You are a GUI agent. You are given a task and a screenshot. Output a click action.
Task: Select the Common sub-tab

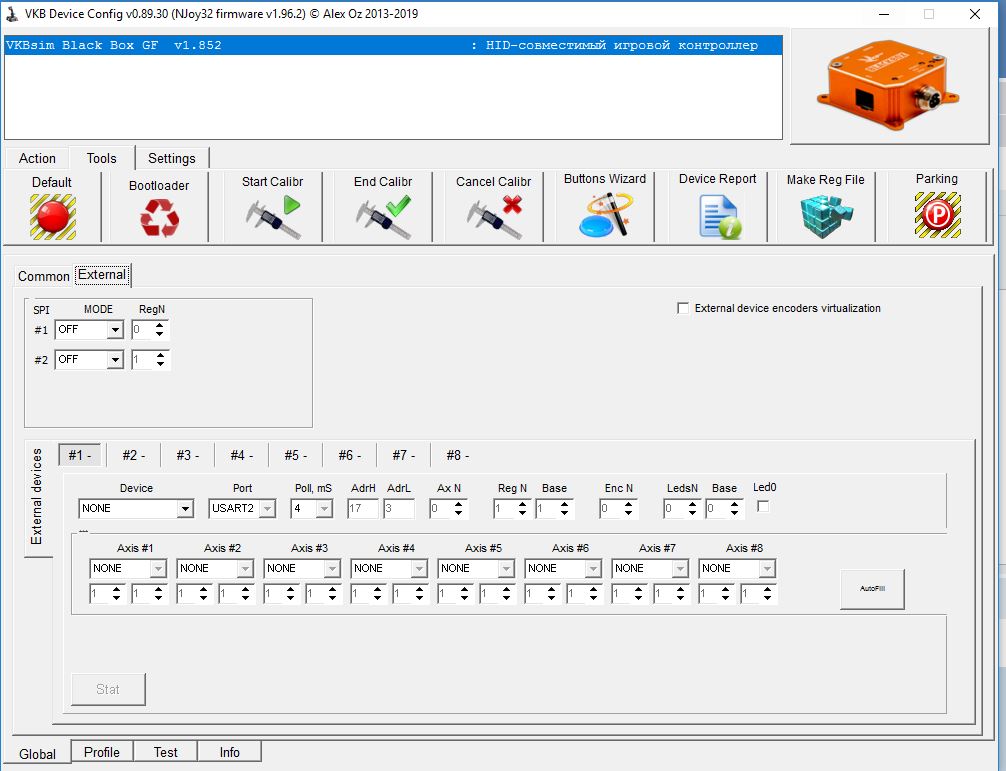[x=44, y=276]
